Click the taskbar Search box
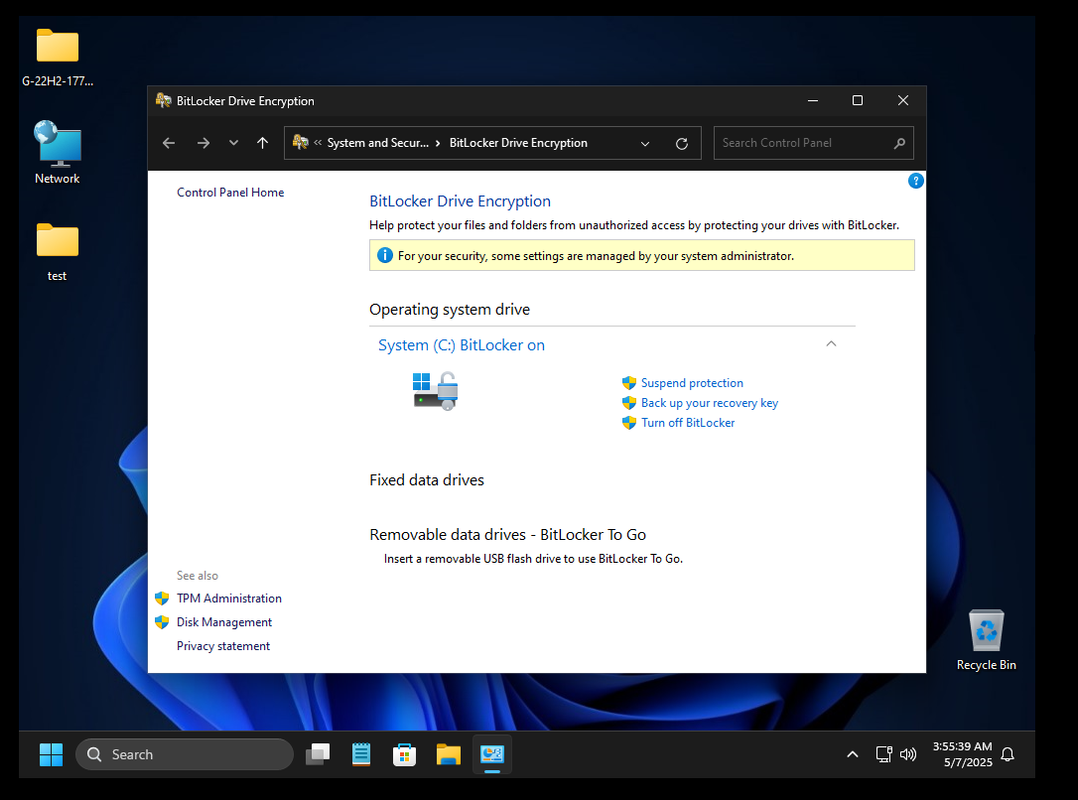 pyautogui.click(x=184, y=755)
